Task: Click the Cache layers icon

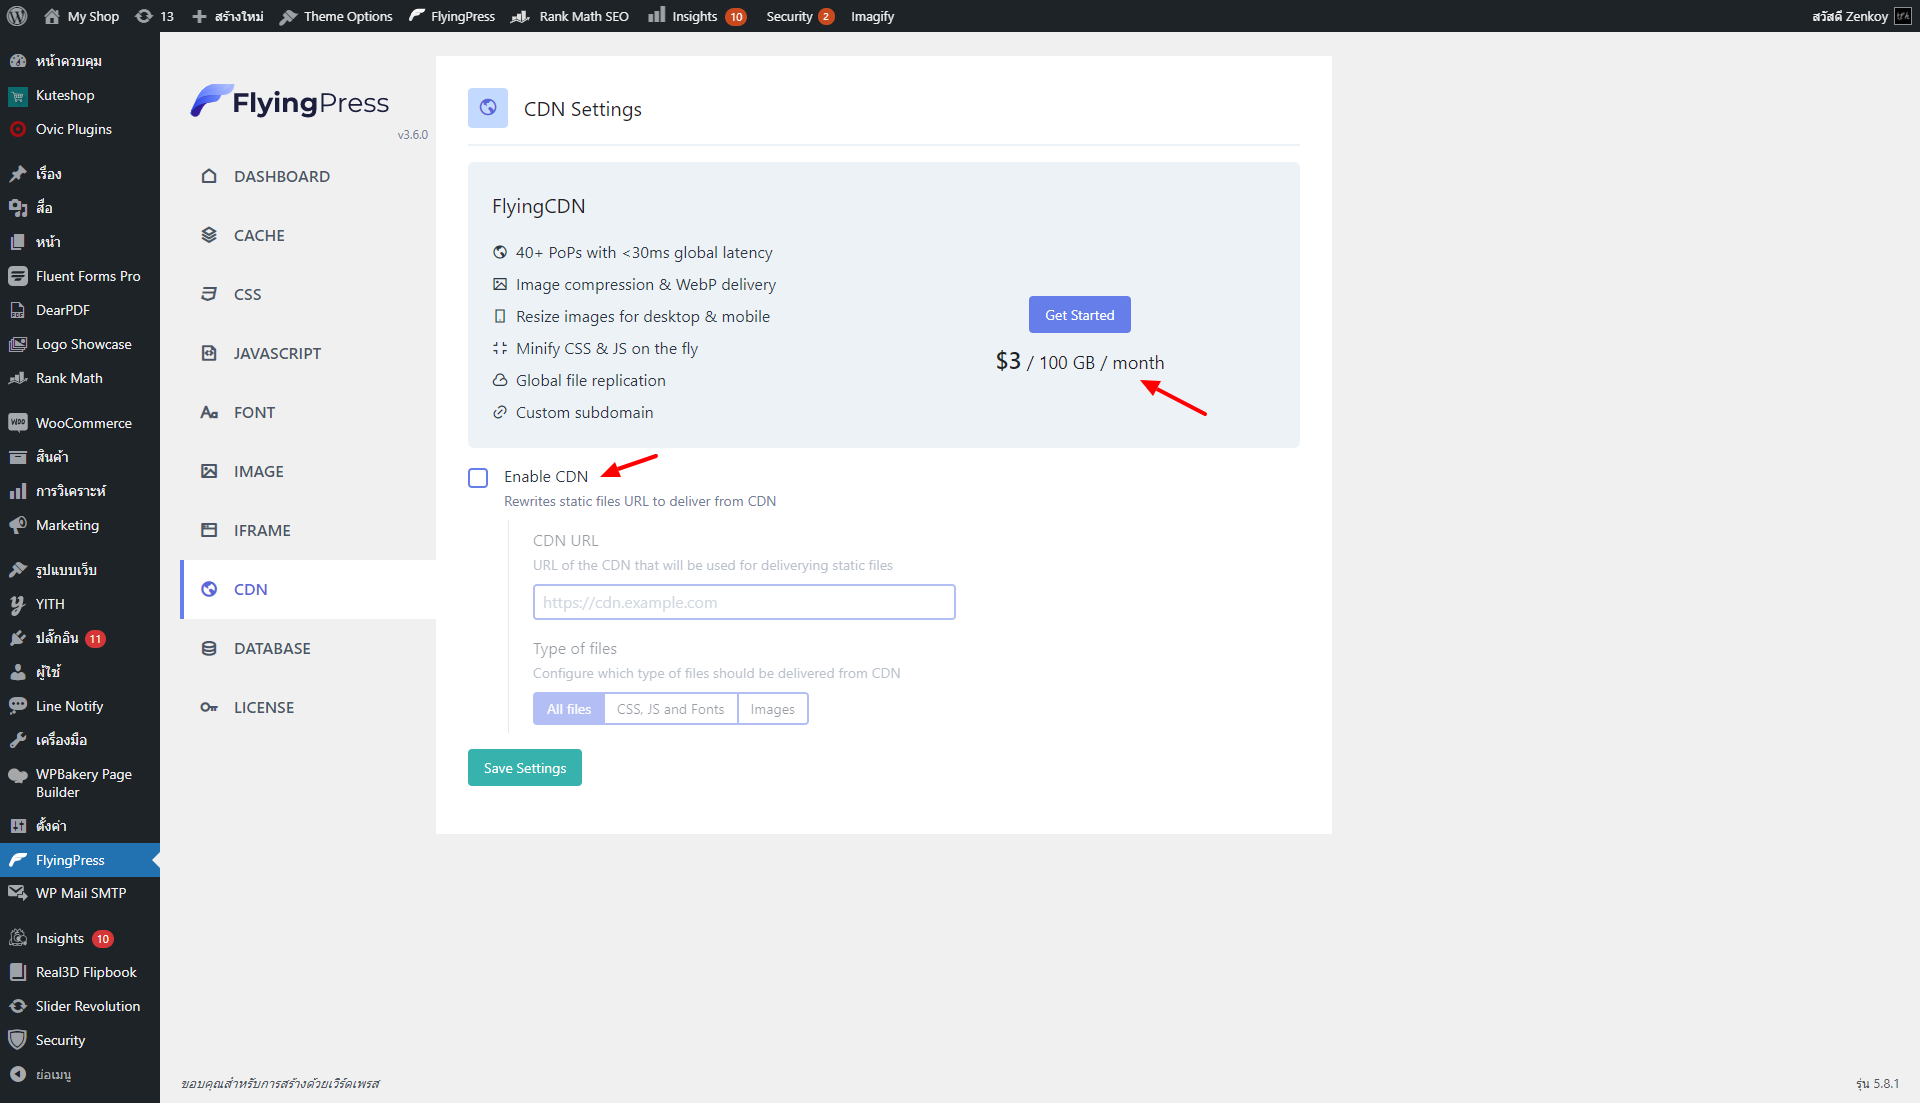Action: [x=209, y=235]
